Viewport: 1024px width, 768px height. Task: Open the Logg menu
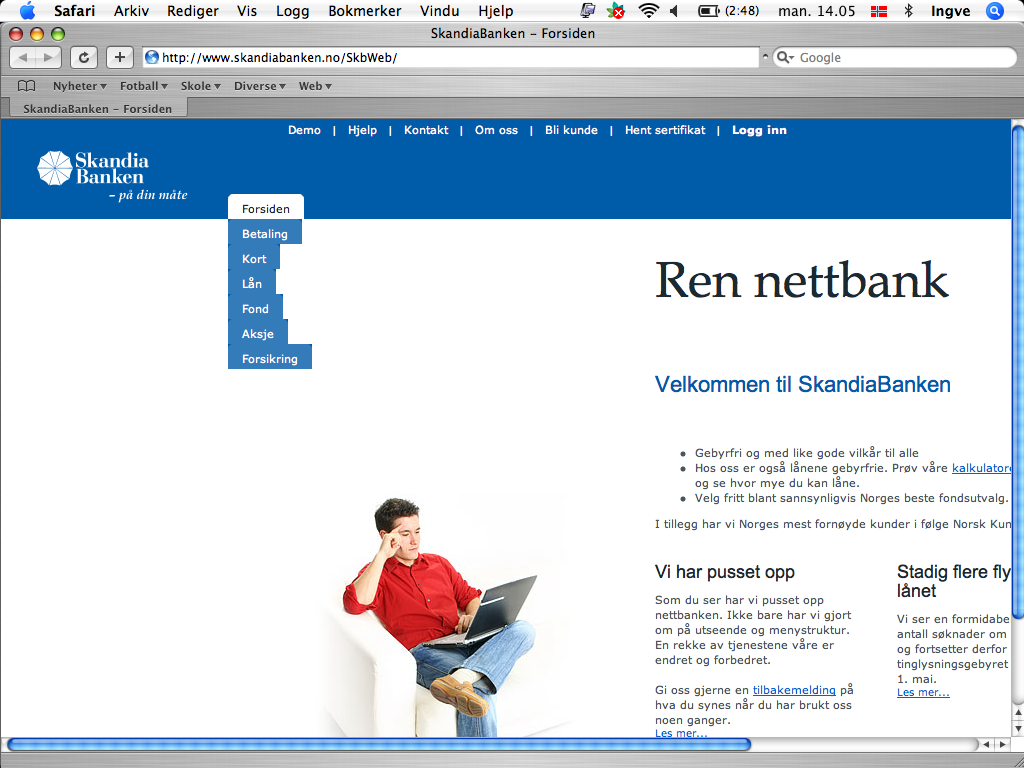coord(293,10)
